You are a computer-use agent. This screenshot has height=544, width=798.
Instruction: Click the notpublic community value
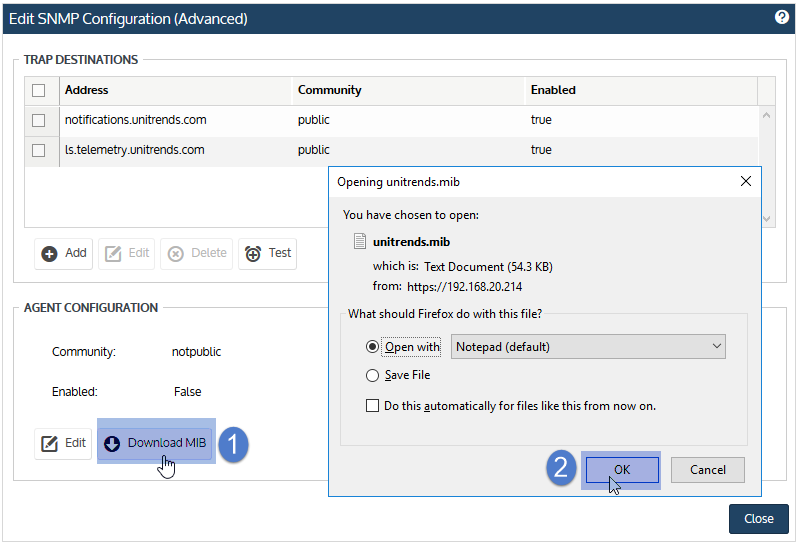tap(196, 352)
